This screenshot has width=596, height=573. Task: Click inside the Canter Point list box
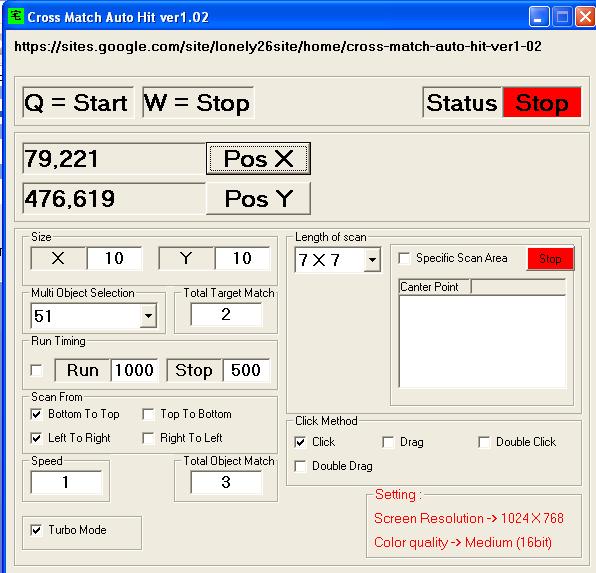[482, 341]
